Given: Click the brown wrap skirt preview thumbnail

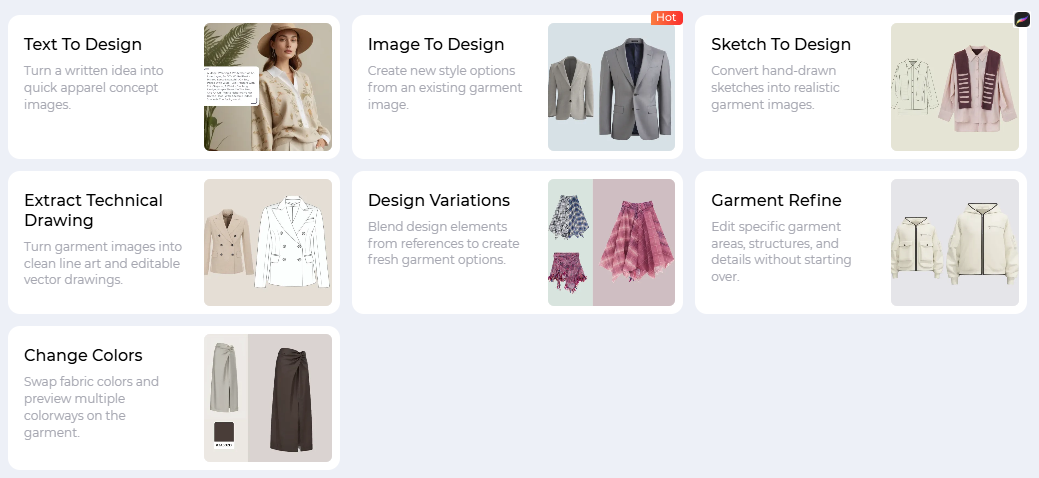Looking at the screenshot, I should click(x=268, y=398).
